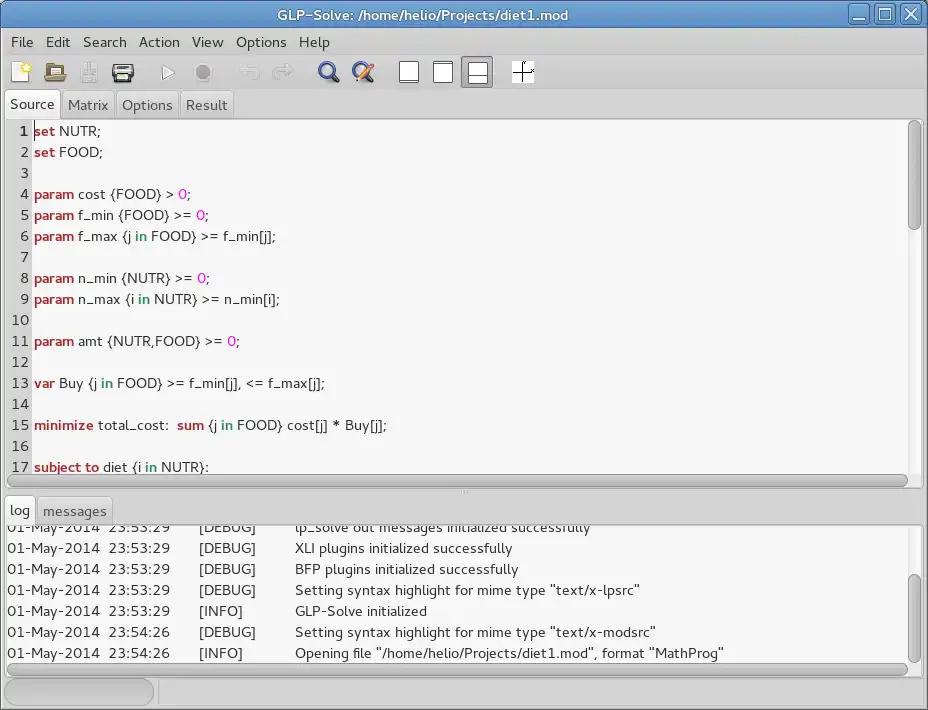Screen dimensions: 928x710
Task: Switch to the Result tab
Action: click(207, 105)
